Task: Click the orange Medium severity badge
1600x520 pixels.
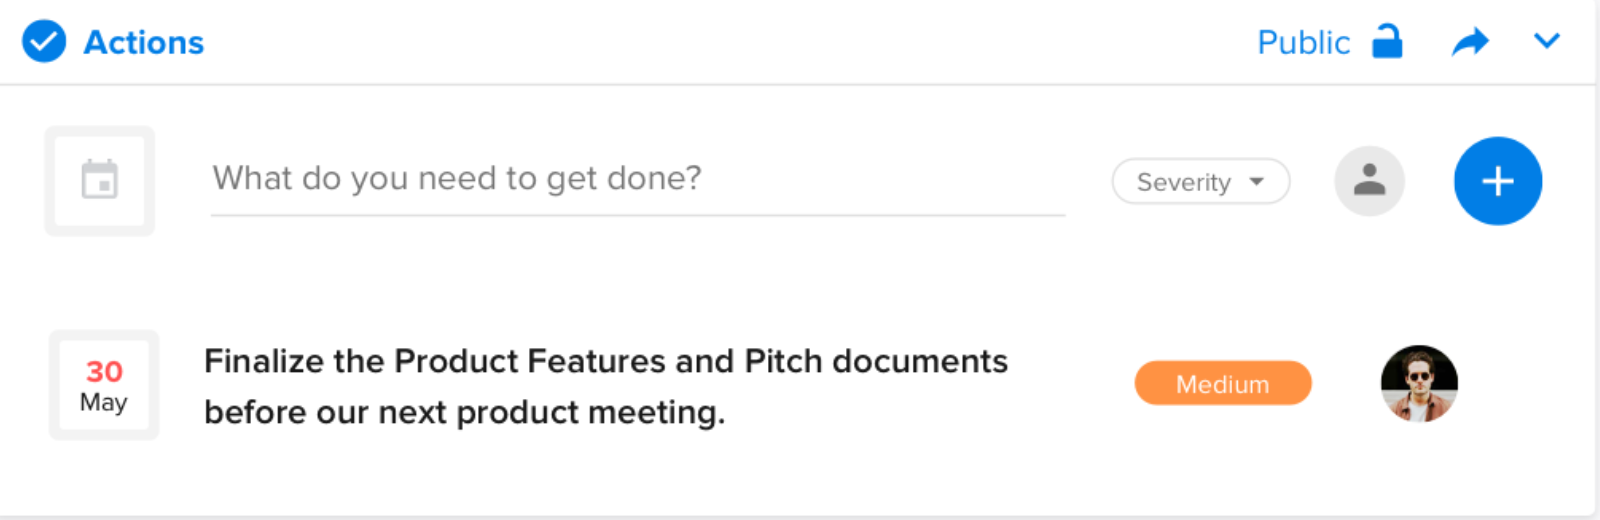Action: (1223, 384)
